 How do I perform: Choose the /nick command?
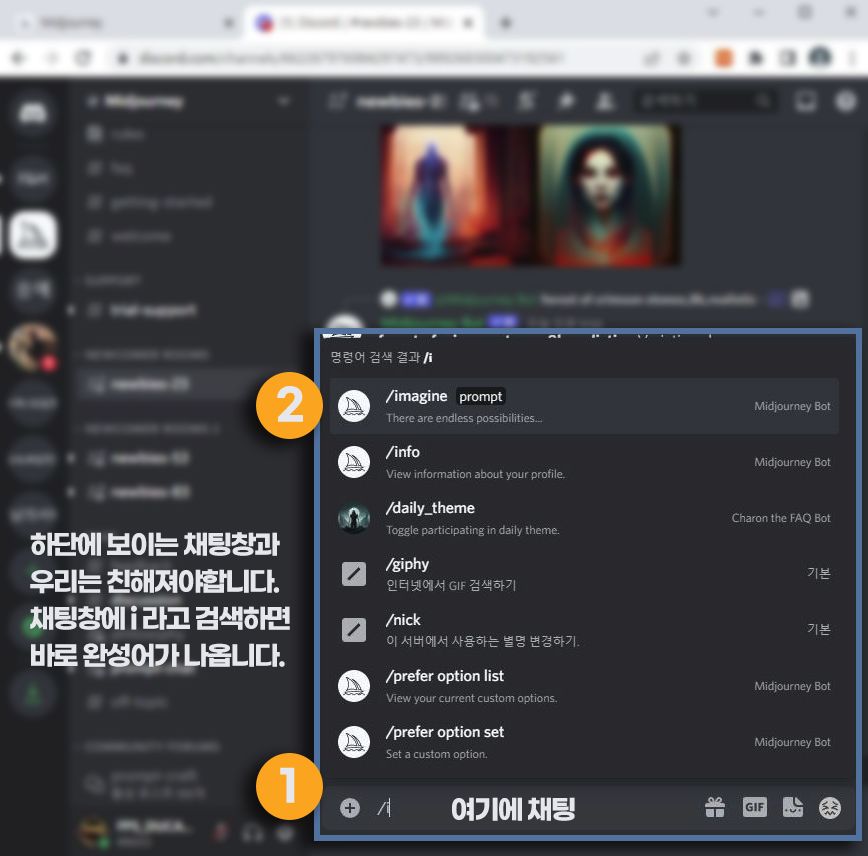[x=583, y=630]
